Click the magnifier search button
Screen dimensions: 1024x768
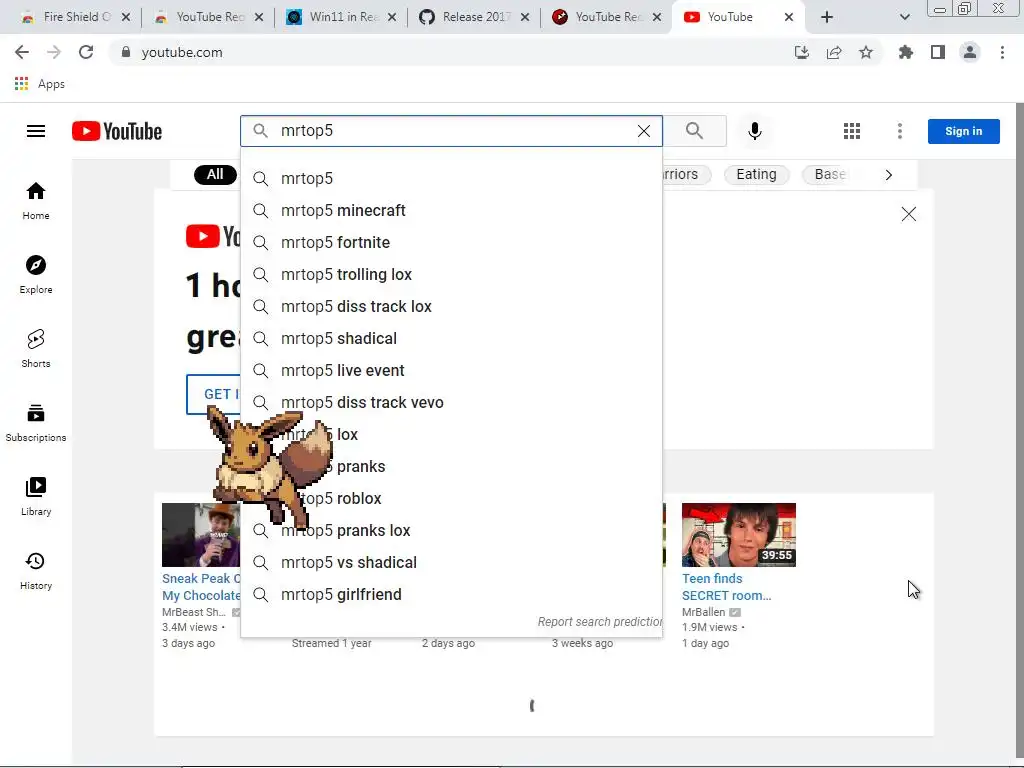[695, 131]
